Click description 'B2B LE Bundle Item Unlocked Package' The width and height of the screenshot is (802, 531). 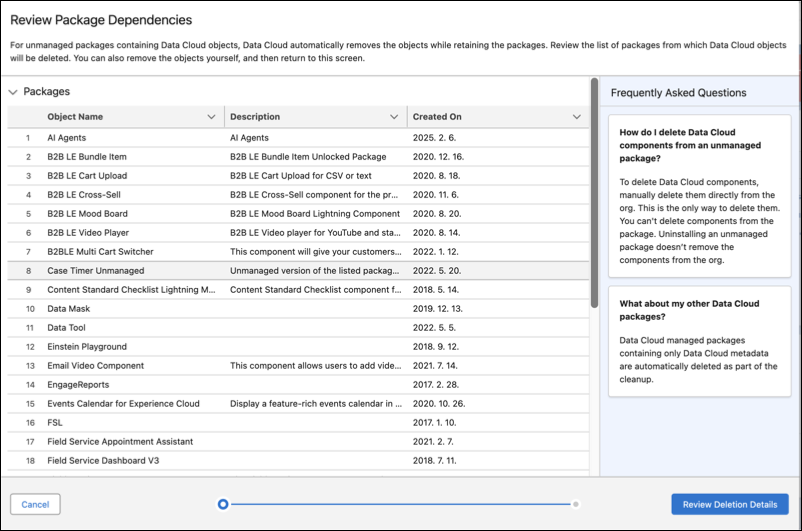[308, 157]
